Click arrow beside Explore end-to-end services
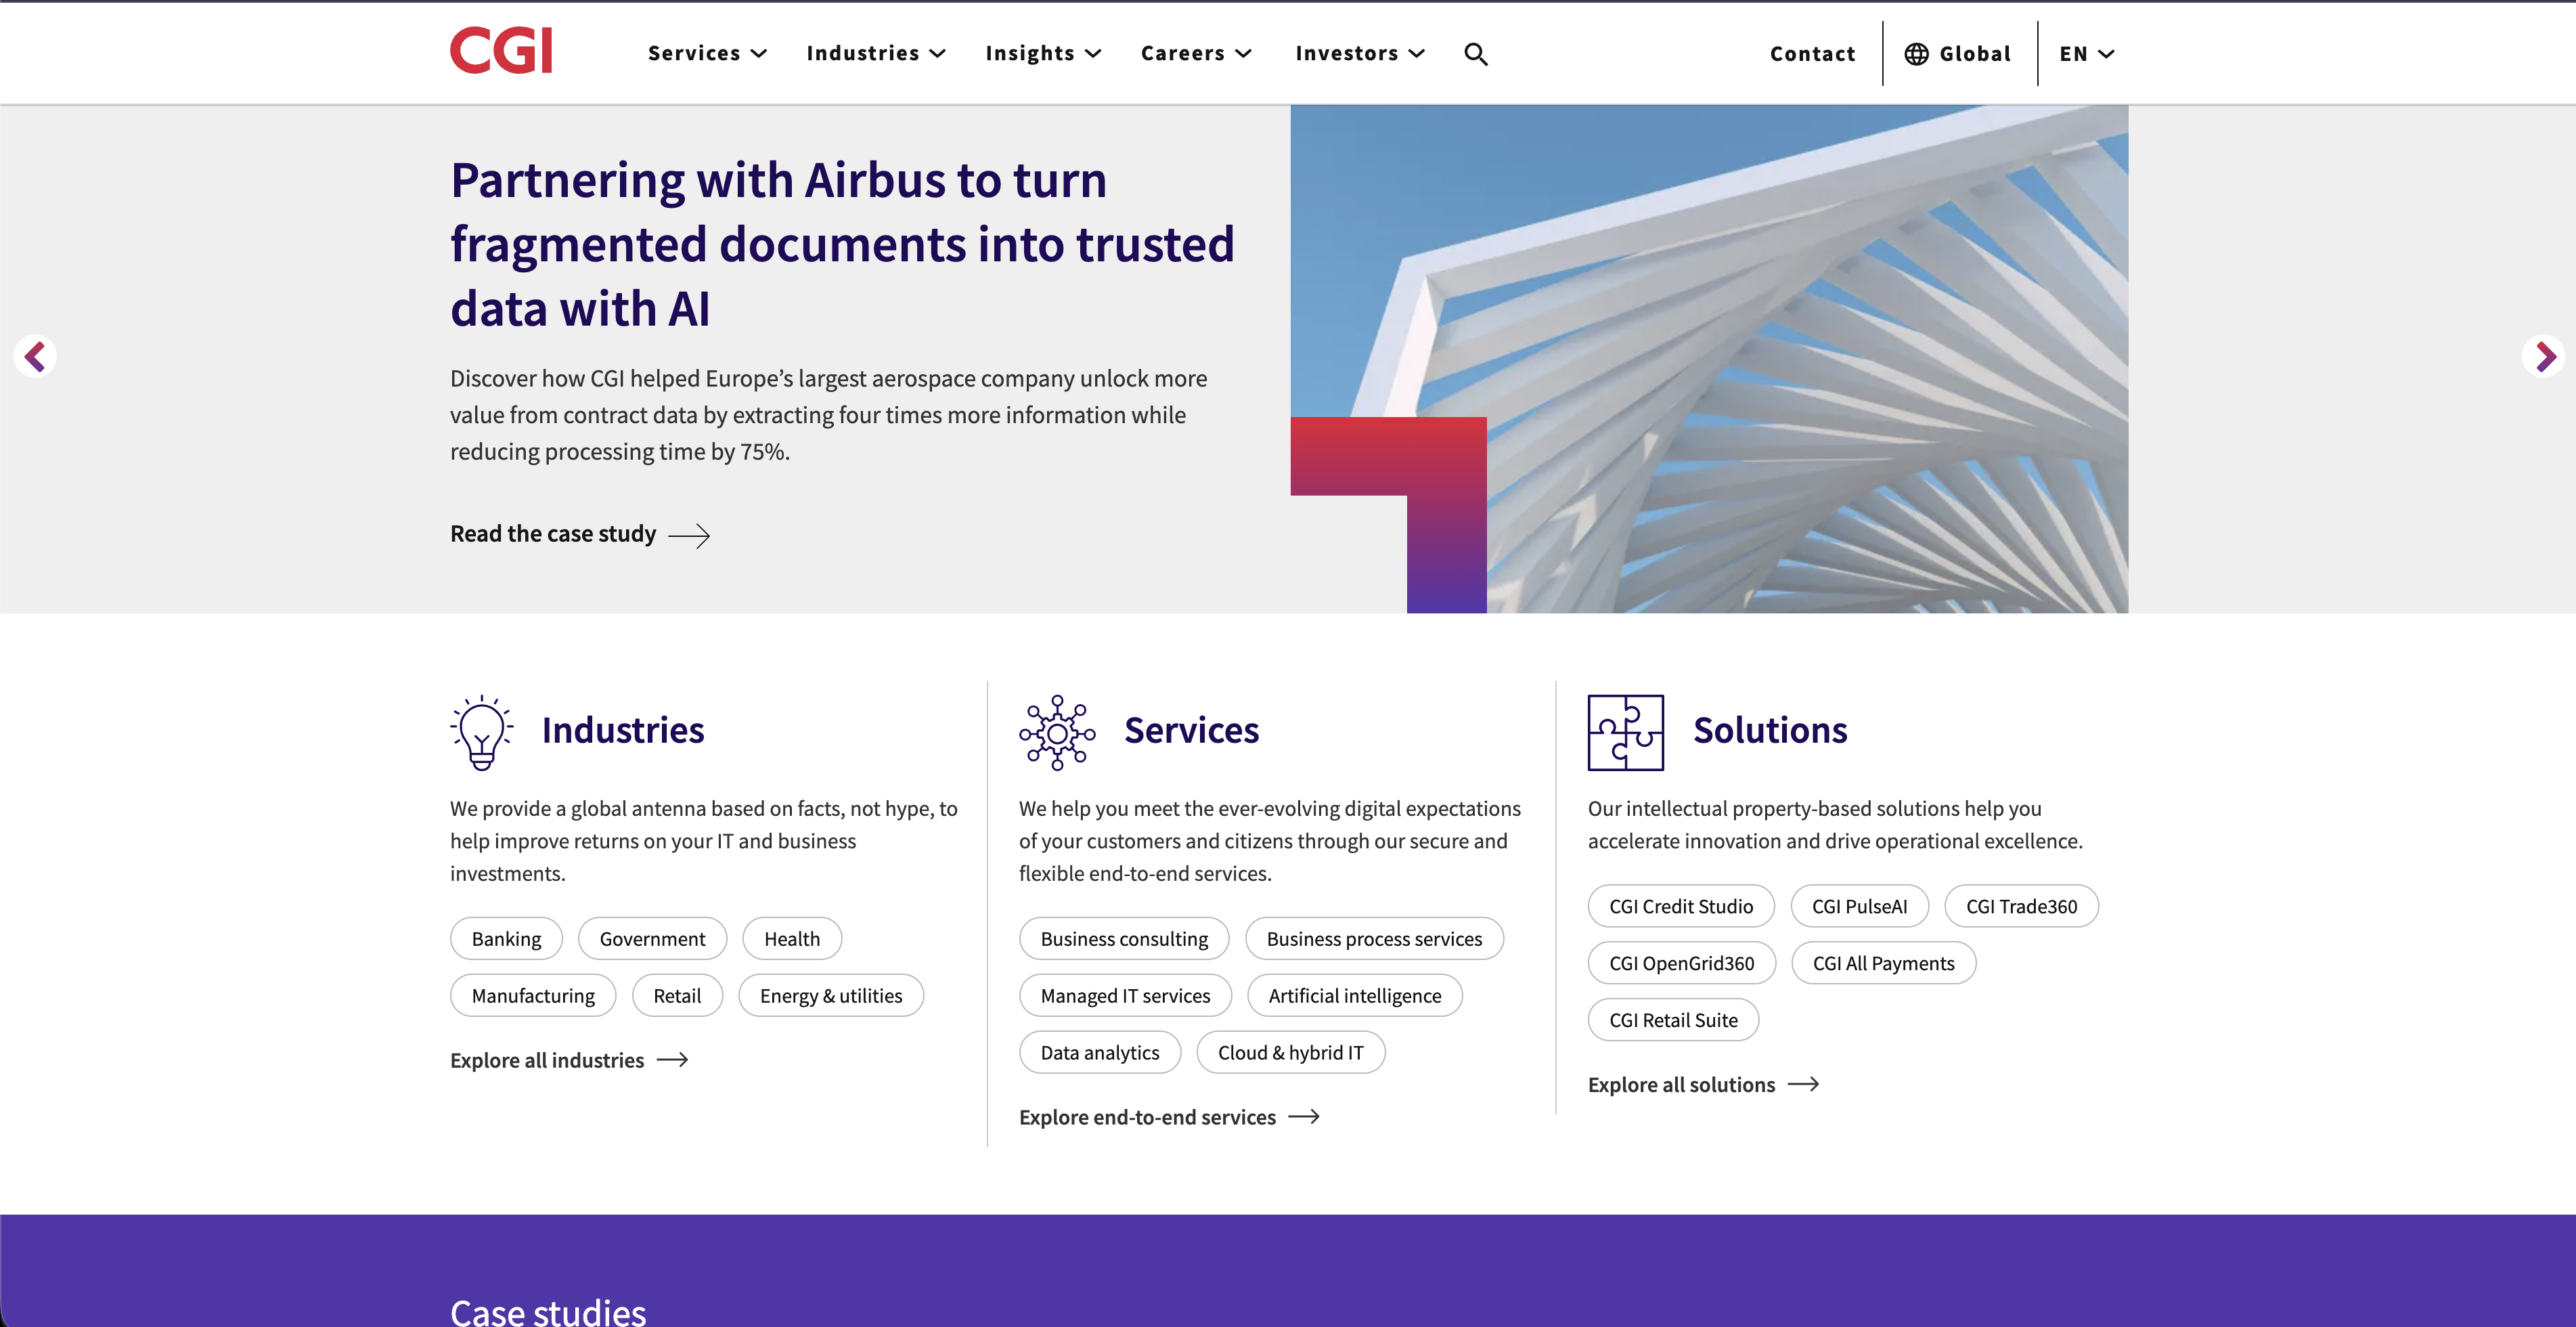The width and height of the screenshot is (2576, 1327). click(1304, 1117)
